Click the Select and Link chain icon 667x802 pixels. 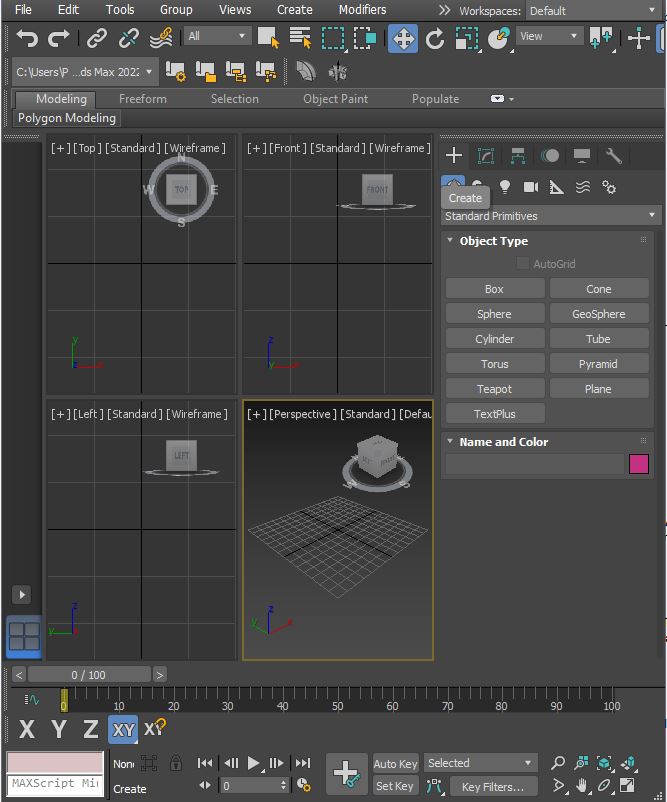[97, 38]
